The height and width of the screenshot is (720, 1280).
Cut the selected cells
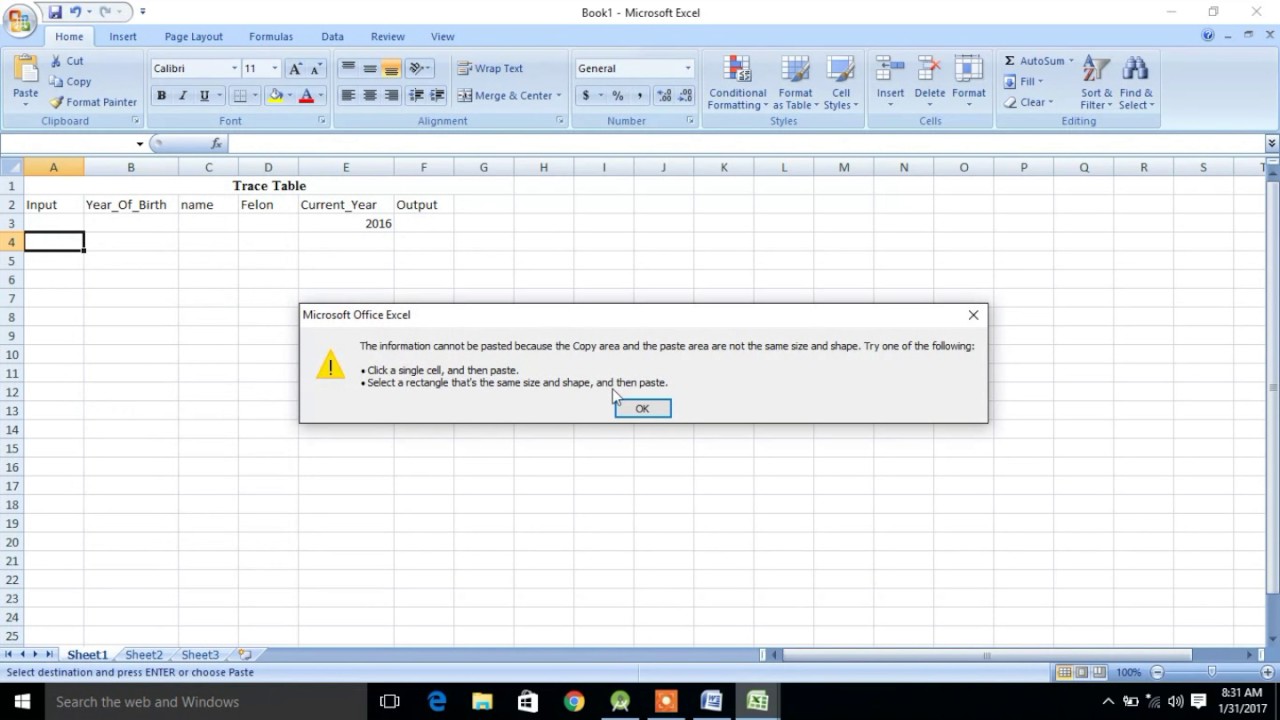(67, 61)
